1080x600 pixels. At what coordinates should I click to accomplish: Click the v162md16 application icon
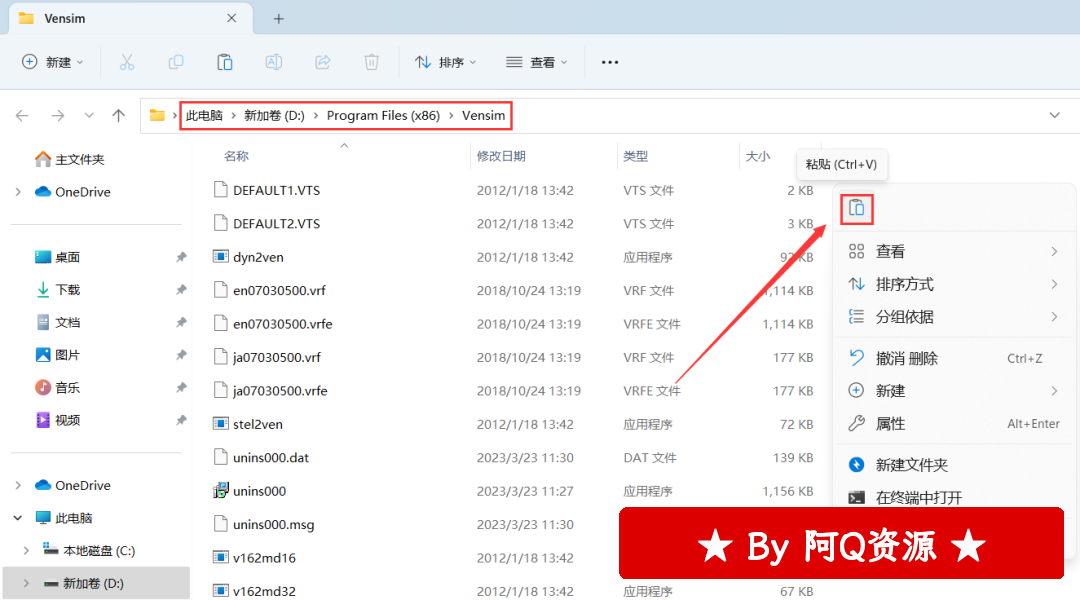(x=220, y=557)
